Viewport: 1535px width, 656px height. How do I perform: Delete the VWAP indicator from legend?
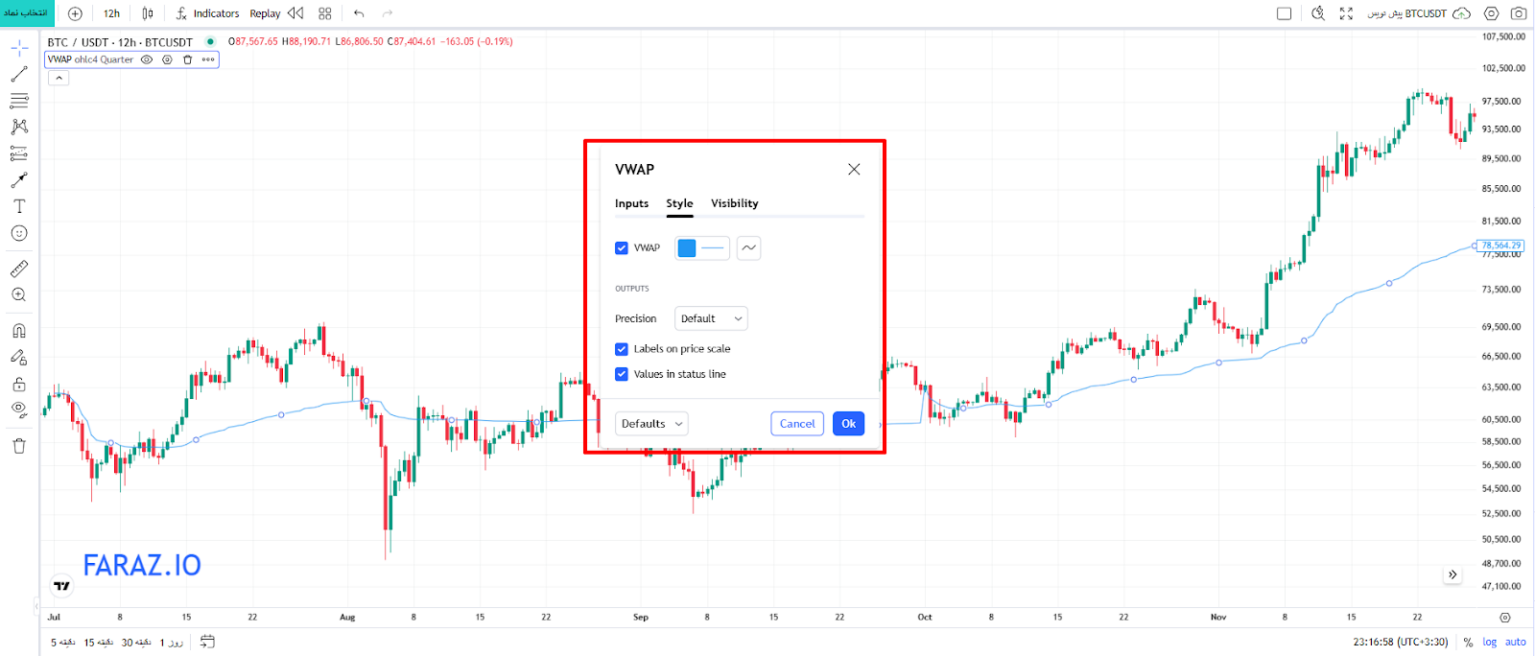point(187,60)
